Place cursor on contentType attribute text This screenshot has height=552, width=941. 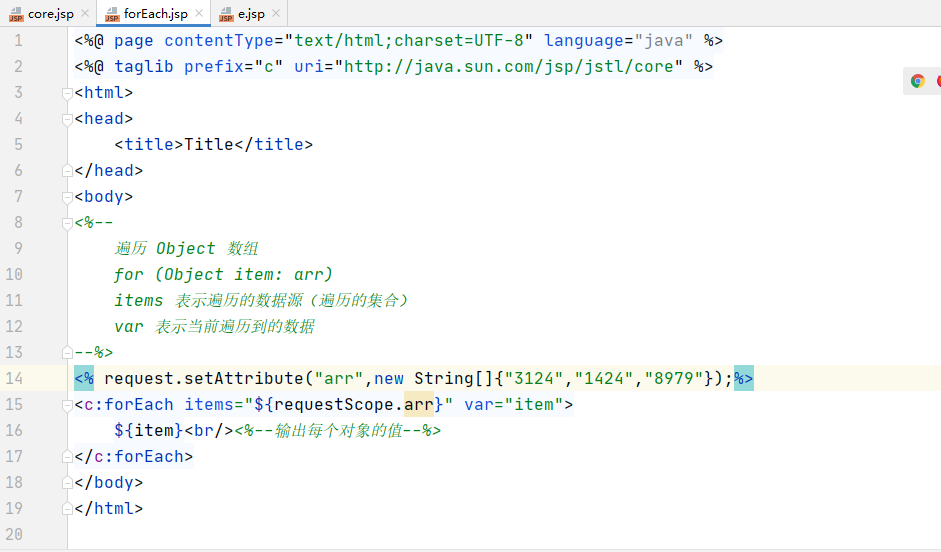(219, 40)
